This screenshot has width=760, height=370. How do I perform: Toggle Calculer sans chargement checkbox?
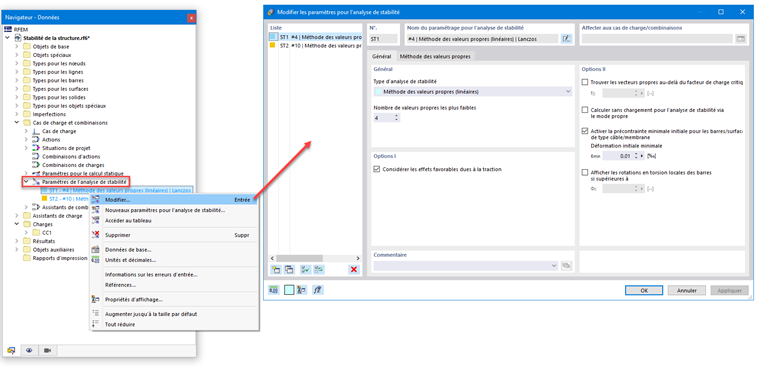[585, 110]
